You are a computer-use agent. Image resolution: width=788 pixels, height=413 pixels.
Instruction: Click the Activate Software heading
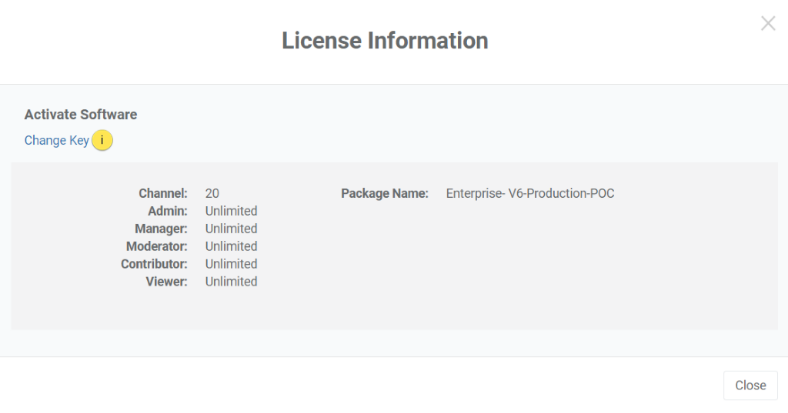click(81, 115)
